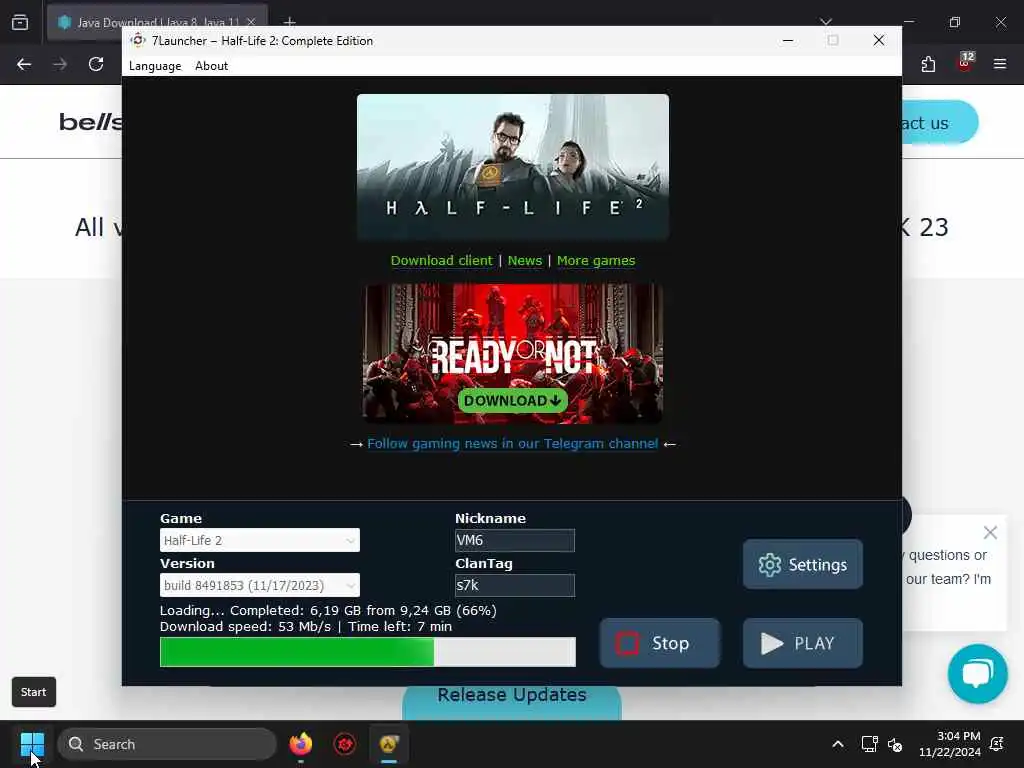
Task: Click the ClanTag field containing s7k
Action: click(x=515, y=585)
